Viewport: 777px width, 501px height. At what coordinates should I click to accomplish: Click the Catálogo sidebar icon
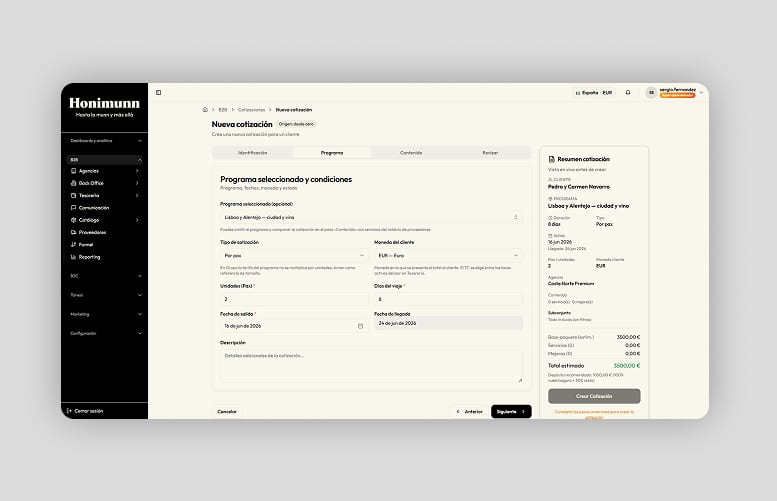pos(73,220)
